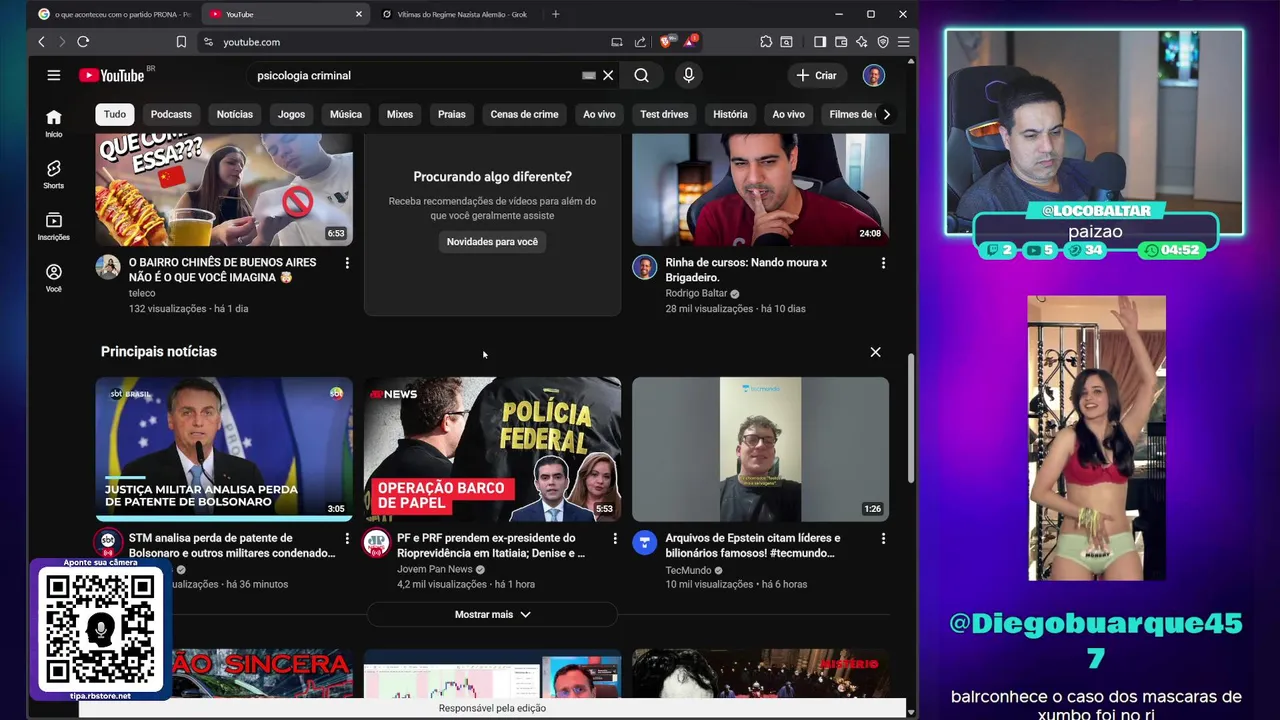
Task: Play the Bairro Chinês Buenos Aires thumbnail
Action: coord(224,189)
